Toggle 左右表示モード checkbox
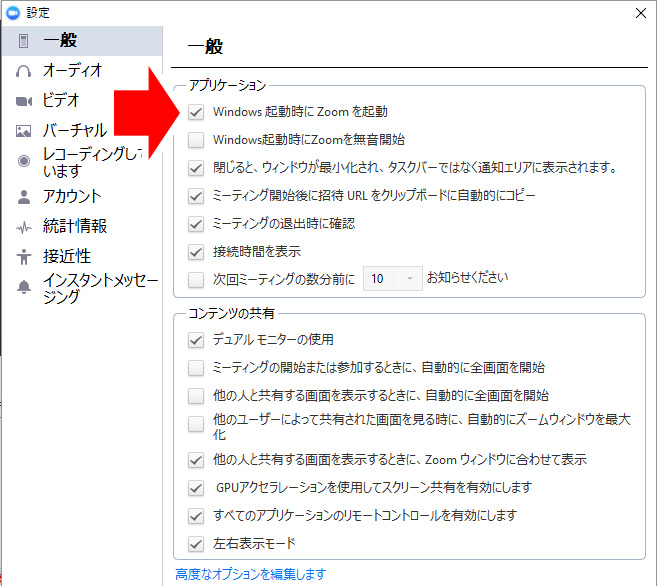This screenshot has width=657, height=586. tap(196, 544)
